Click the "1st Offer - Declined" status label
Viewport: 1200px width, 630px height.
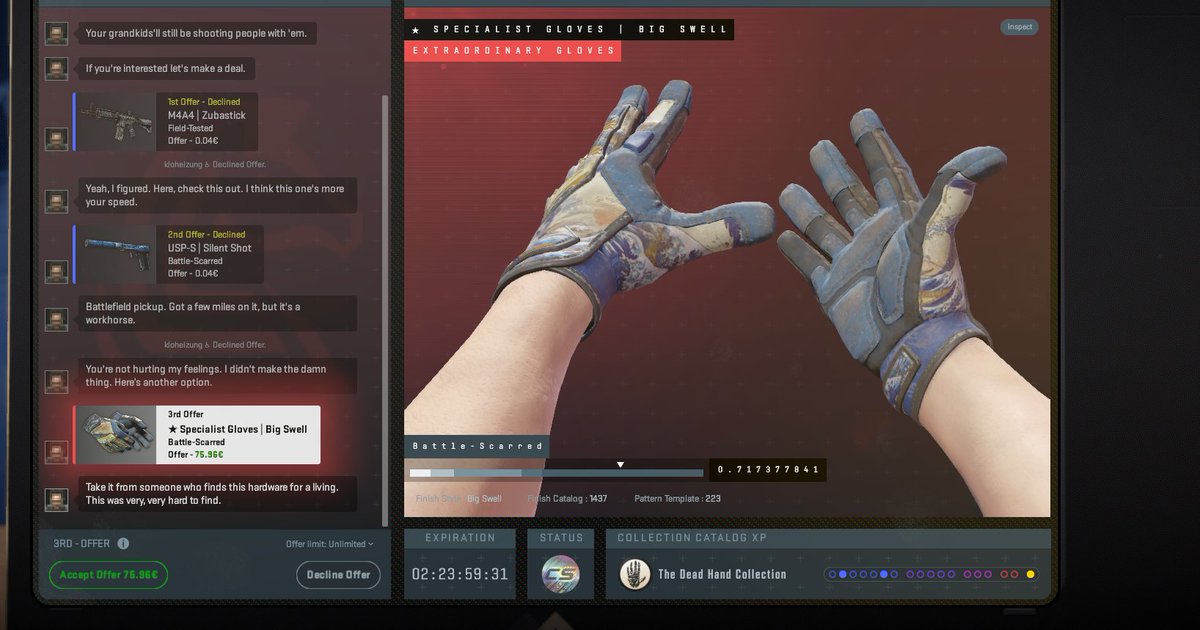(x=204, y=102)
